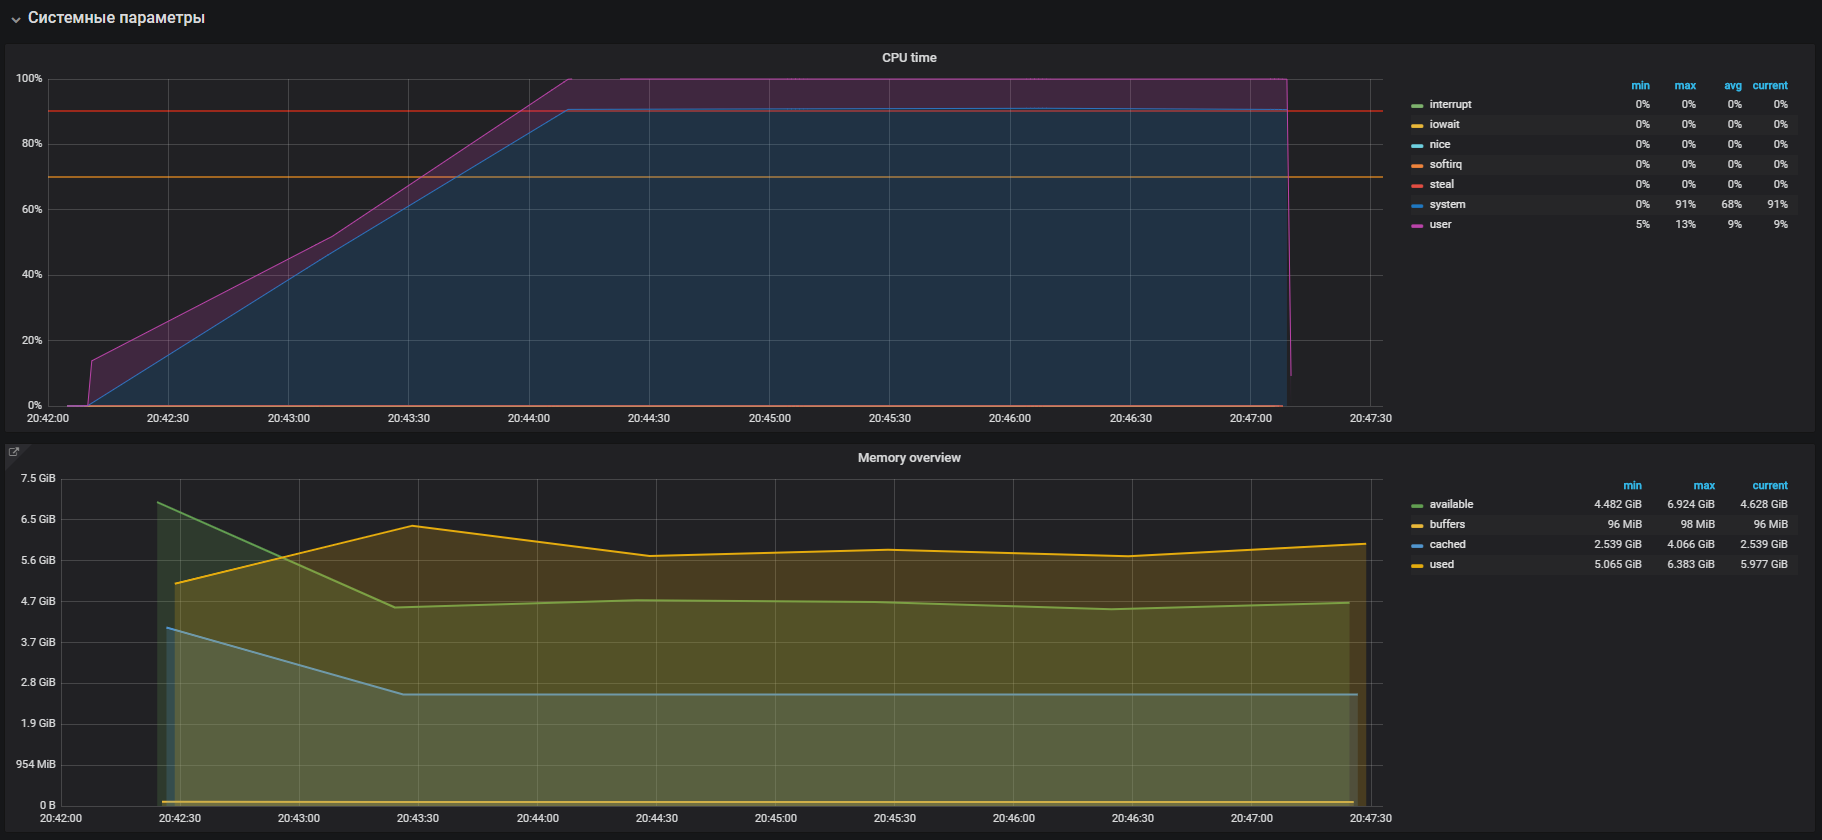Open the Memory overview panel title menu
Viewport: 1822px width, 840px height.
909,458
